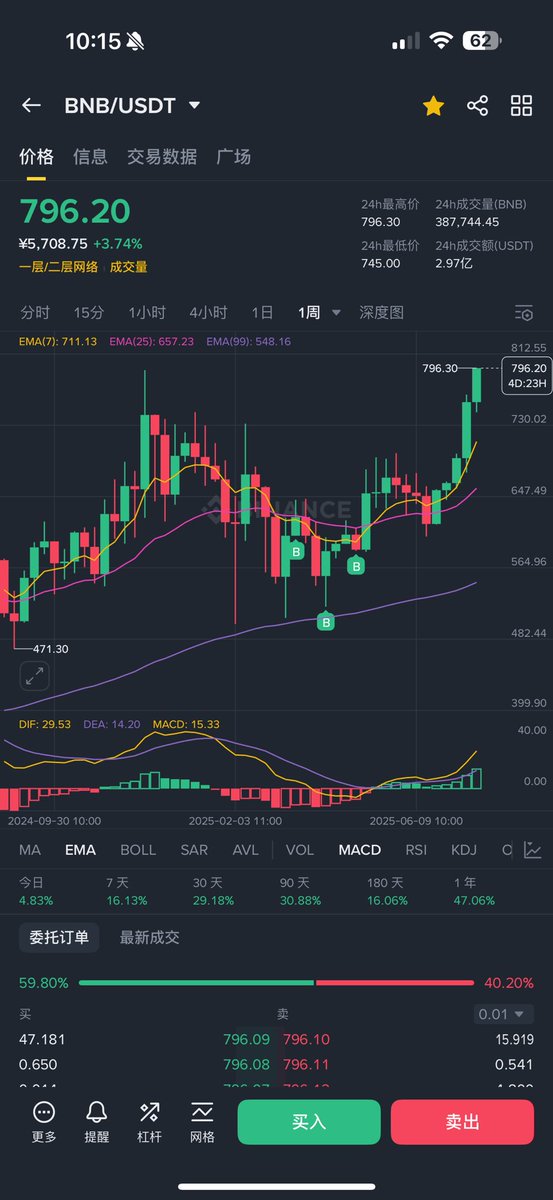Viewport: 553px width, 1200px height.
Task: Select the 4小时 timeframe
Action: (208, 313)
